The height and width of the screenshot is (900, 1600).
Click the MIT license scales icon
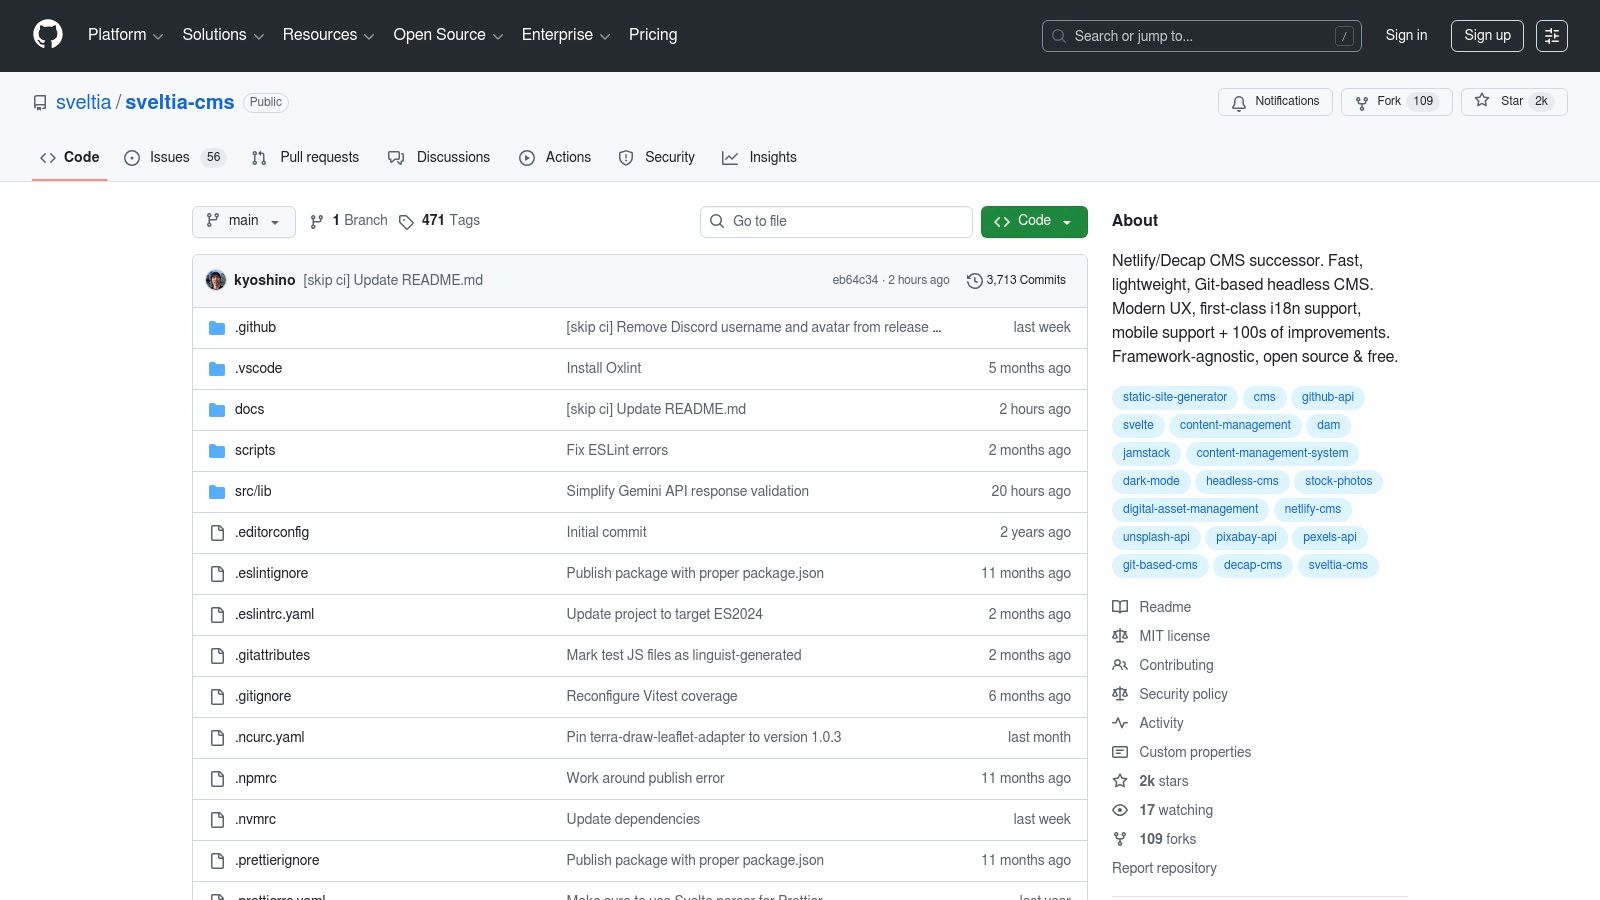pos(1121,636)
